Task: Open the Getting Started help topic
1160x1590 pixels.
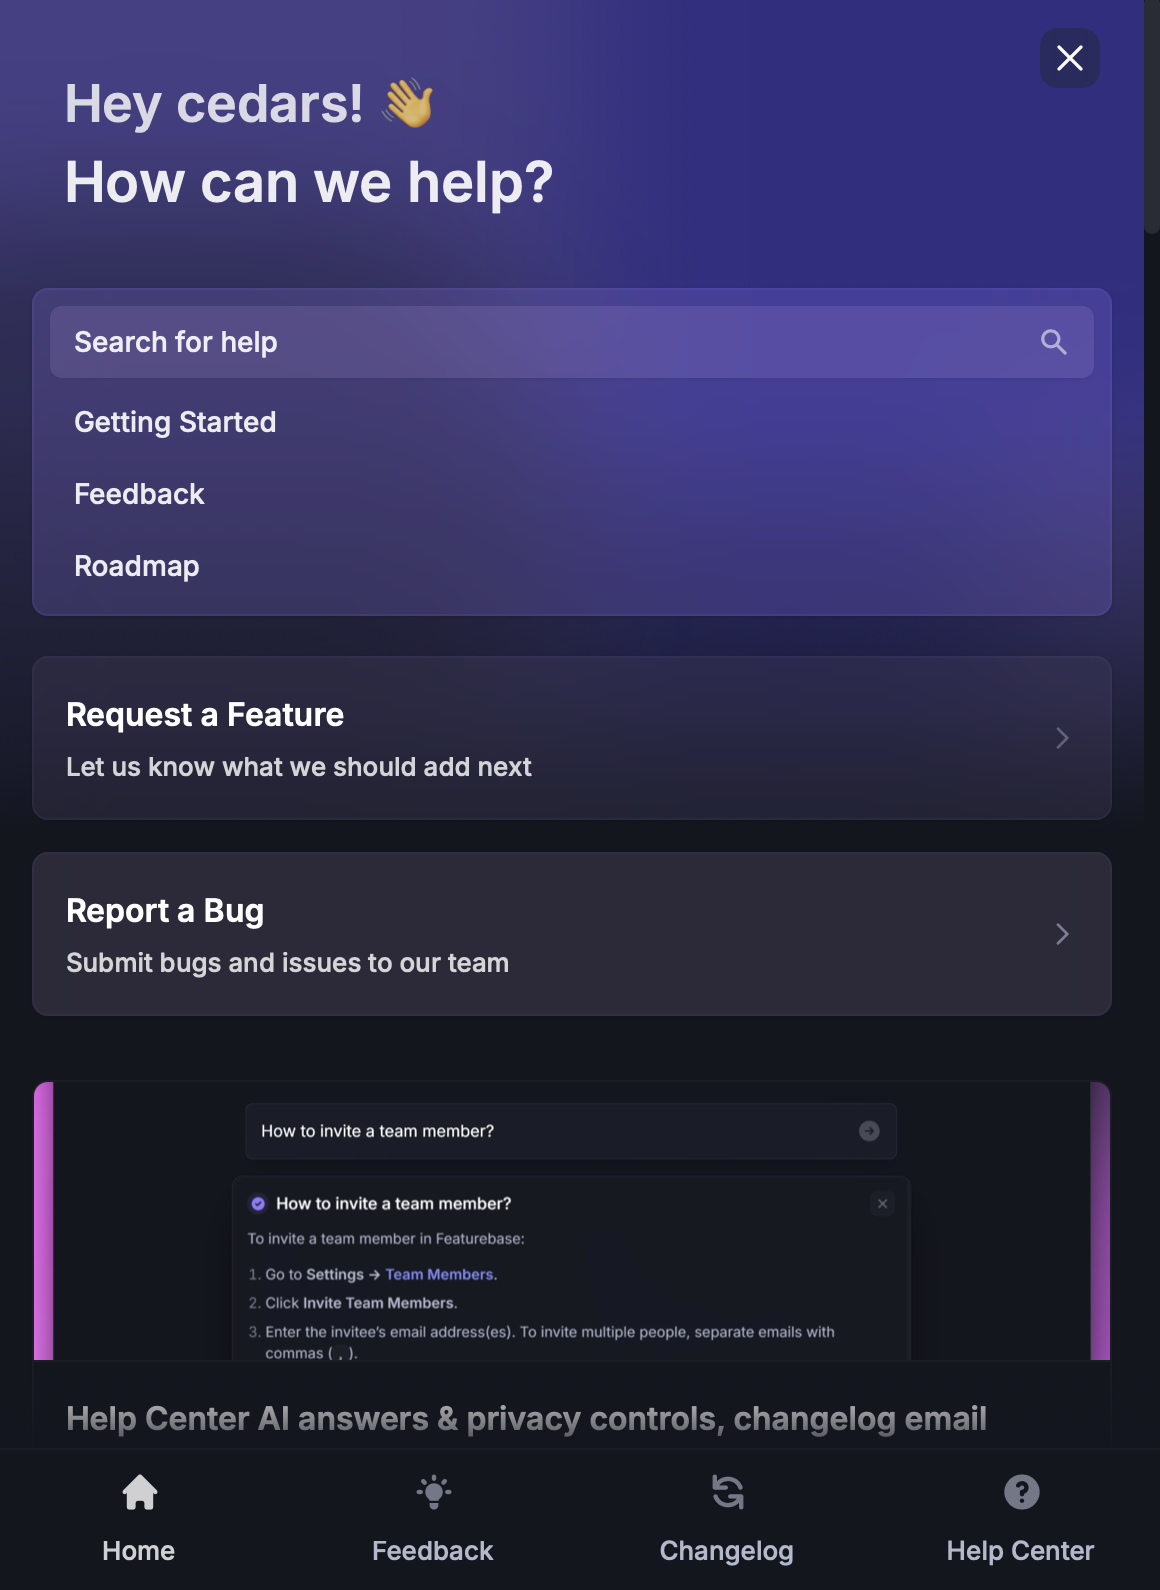Action: pyautogui.click(x=175, y=422)
